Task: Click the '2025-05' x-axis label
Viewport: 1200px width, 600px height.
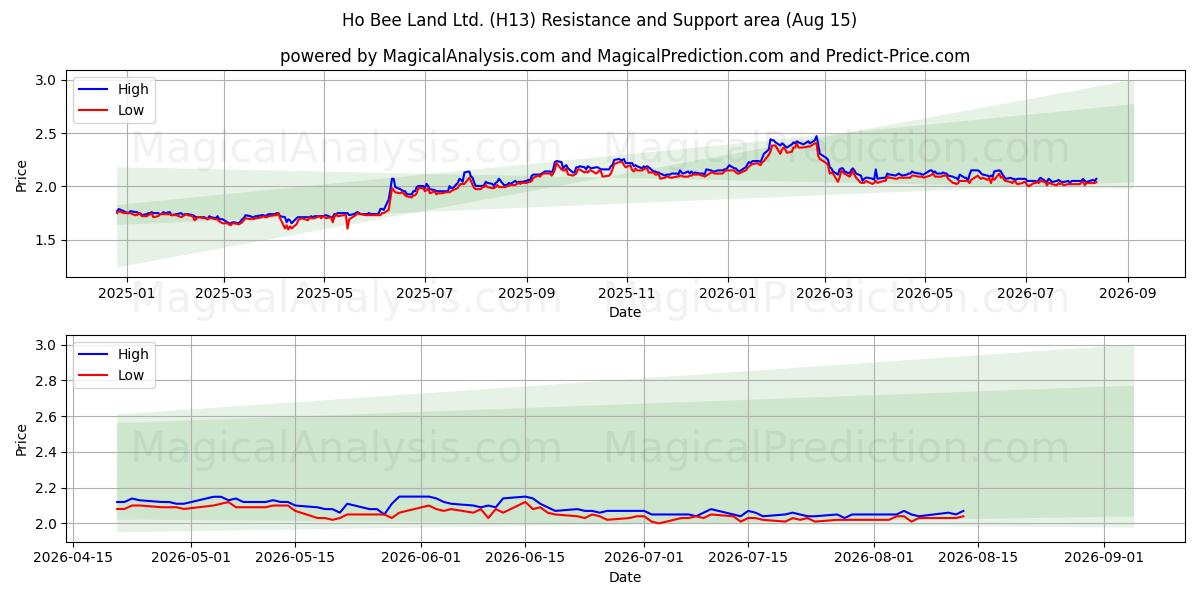Action: point(324,293)
